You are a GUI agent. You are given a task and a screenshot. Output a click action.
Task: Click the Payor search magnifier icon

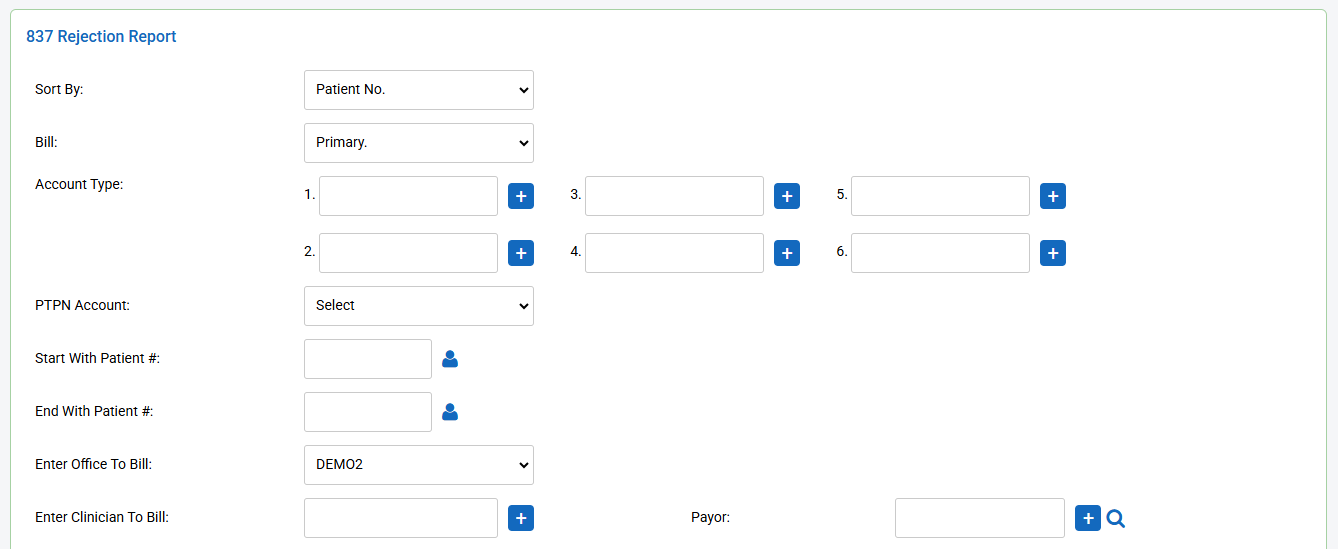tap(1116, 518)
